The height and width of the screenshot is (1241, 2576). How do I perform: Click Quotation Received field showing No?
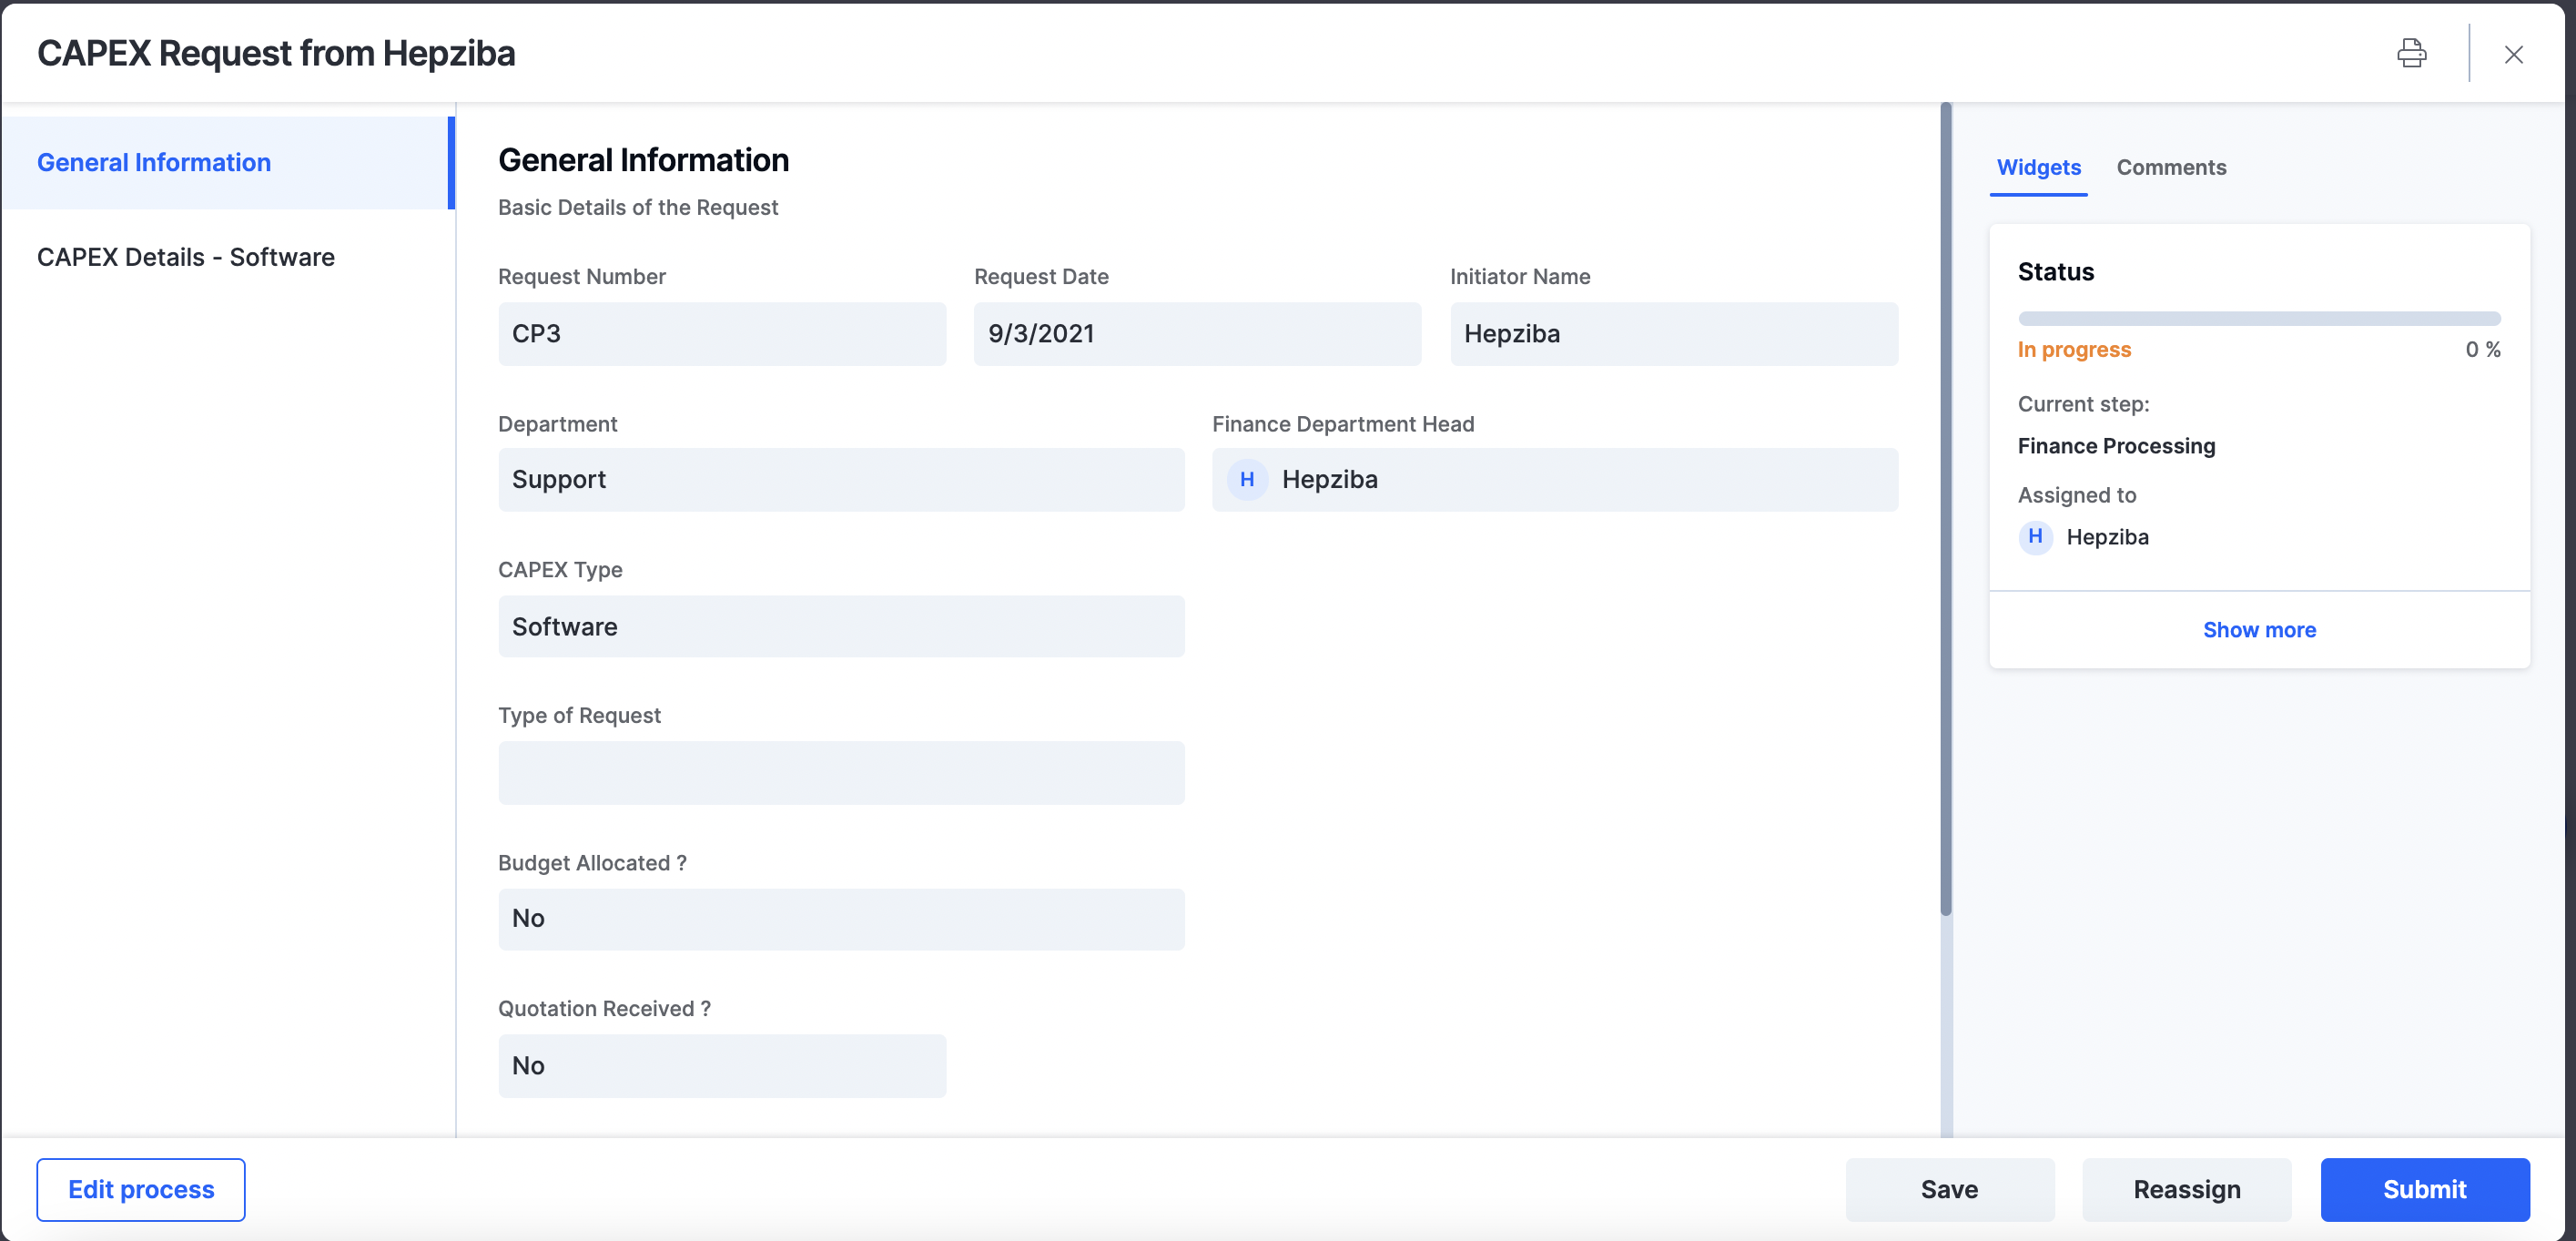tap(721, 1065)
